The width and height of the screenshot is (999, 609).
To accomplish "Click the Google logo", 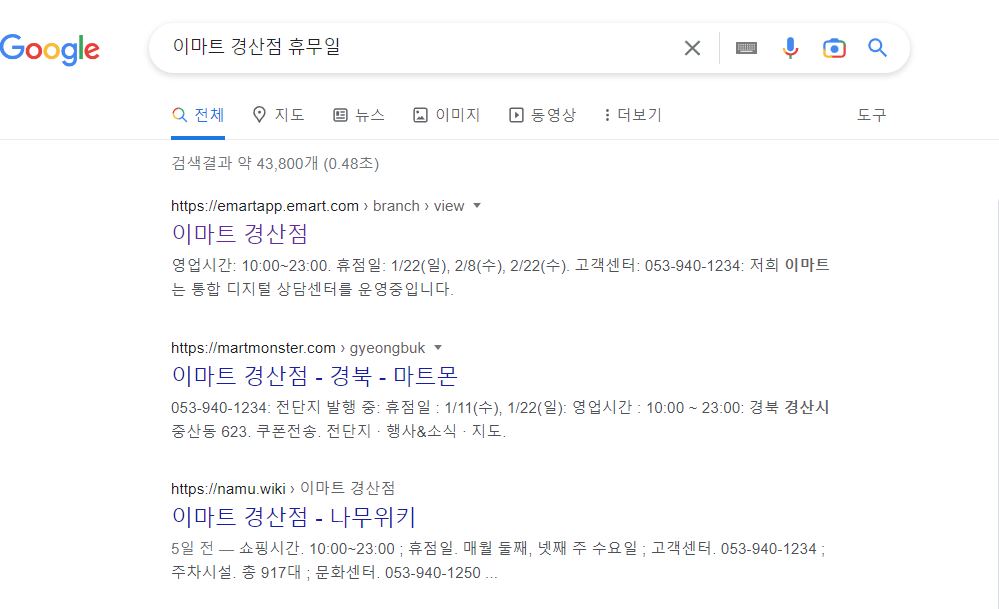I will (x=50, y=49).
